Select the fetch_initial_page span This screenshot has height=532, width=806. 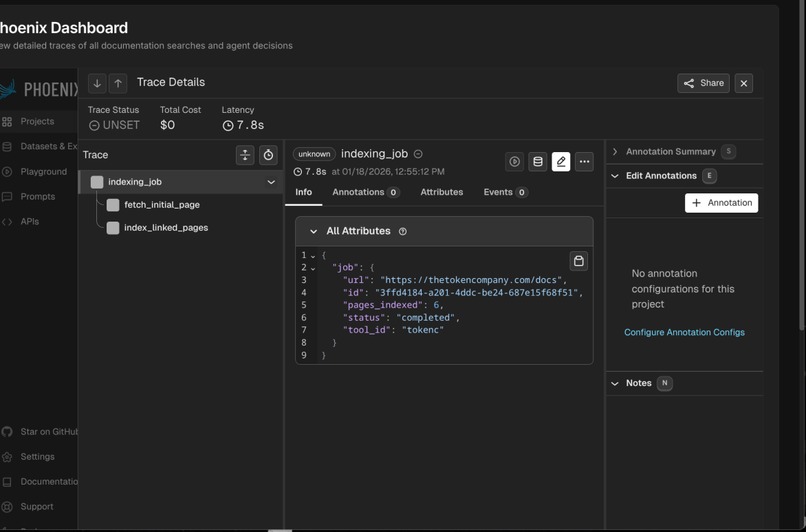(x=162, y=205)
